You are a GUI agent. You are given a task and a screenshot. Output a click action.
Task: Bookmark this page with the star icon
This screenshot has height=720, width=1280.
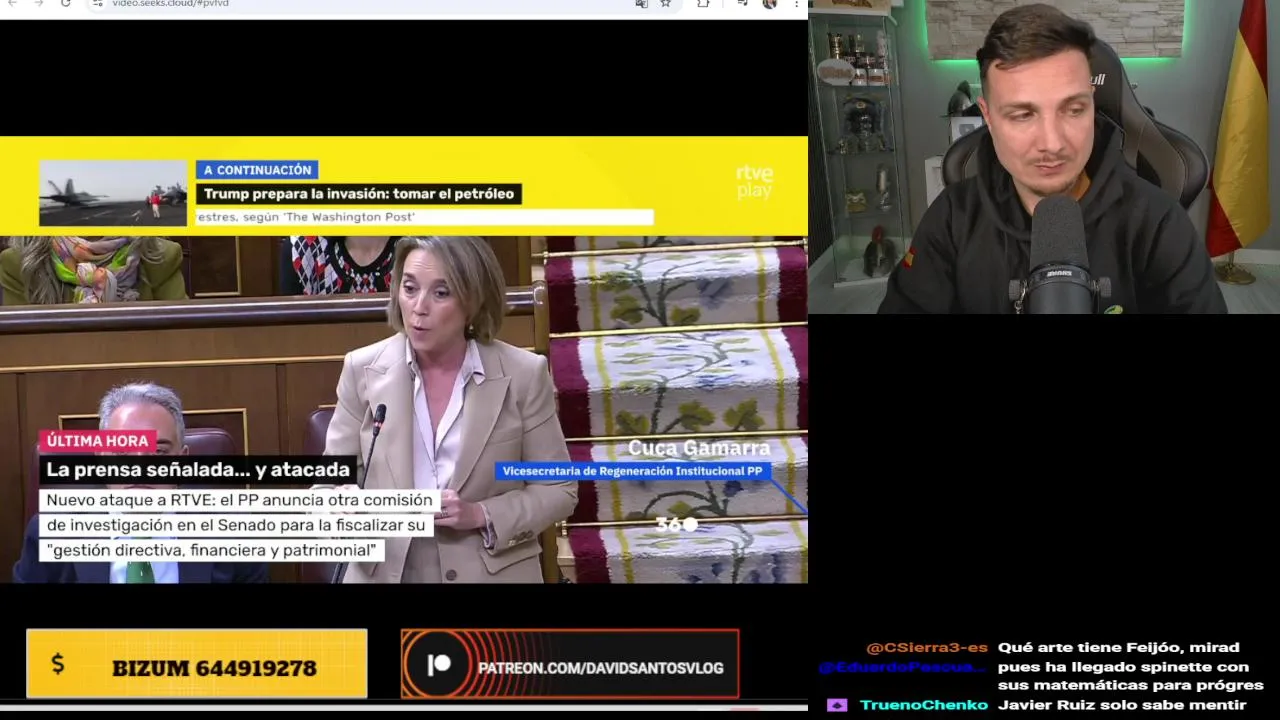click(666, 3)
